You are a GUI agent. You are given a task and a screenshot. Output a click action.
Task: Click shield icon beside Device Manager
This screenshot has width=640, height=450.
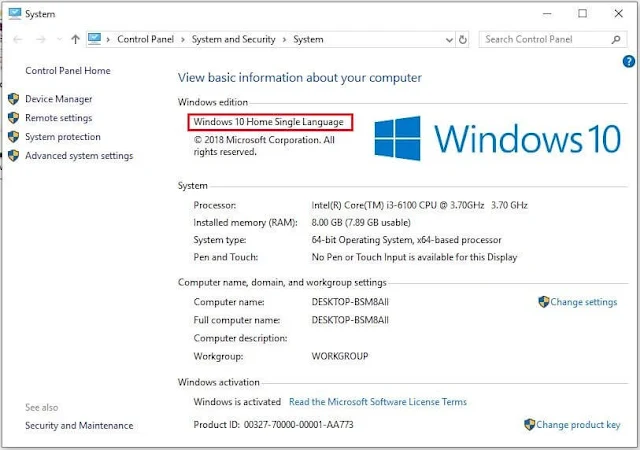(13, 99)
